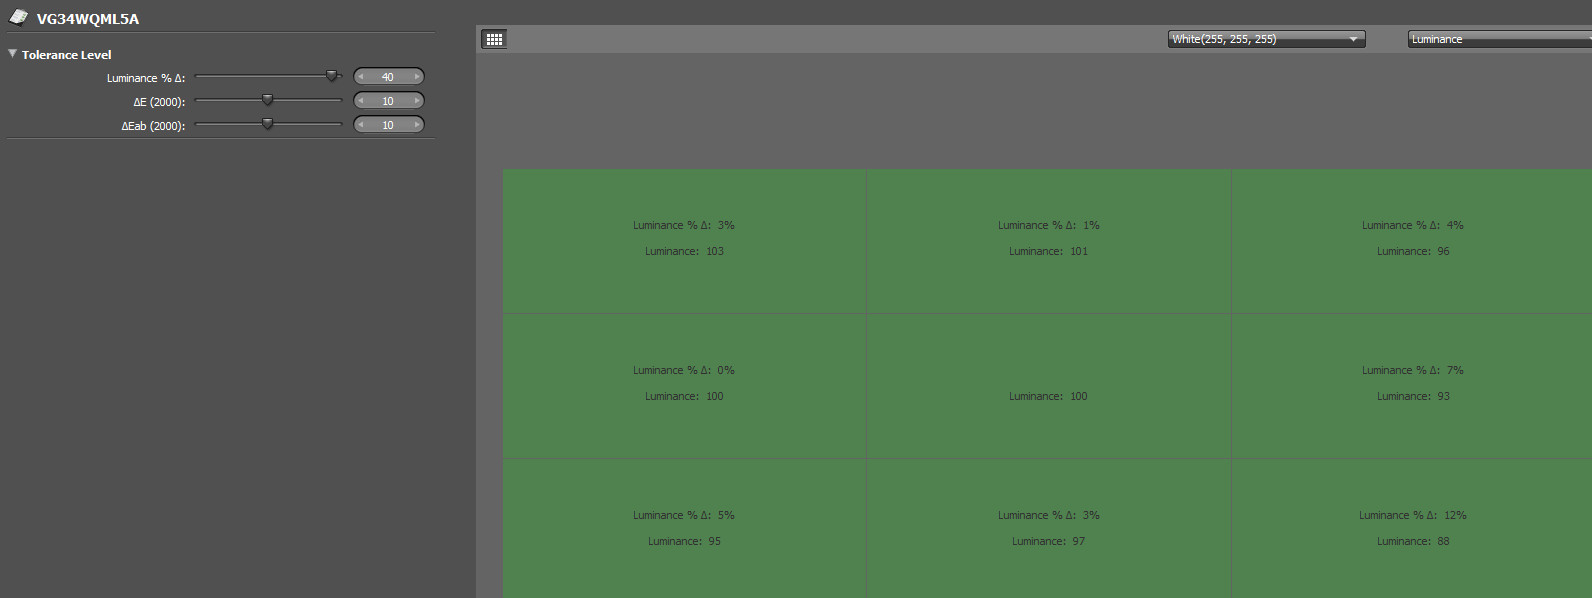Open the Luminance measurement type dropdown
The image size is (1592, 598).
(x=1498, y=39)
